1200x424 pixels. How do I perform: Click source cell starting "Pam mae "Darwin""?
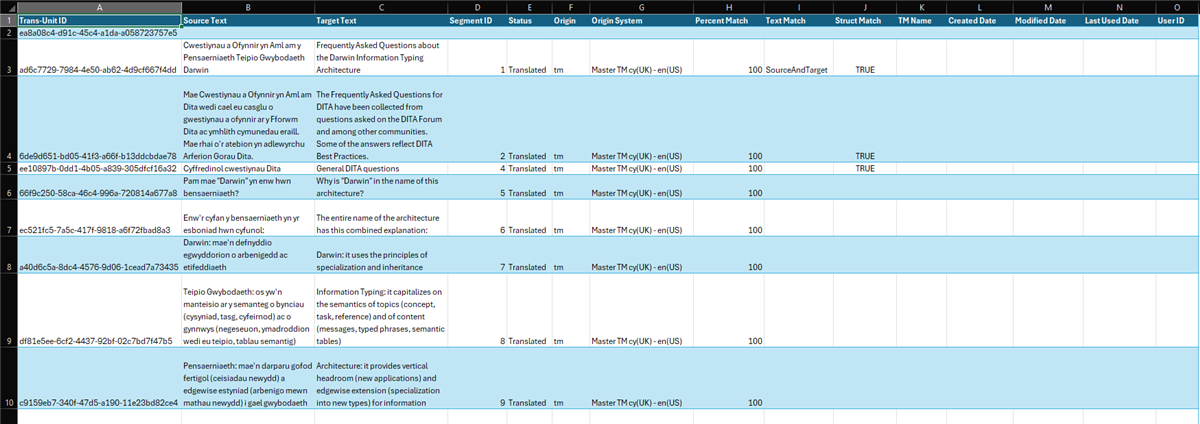pos(247,187)
